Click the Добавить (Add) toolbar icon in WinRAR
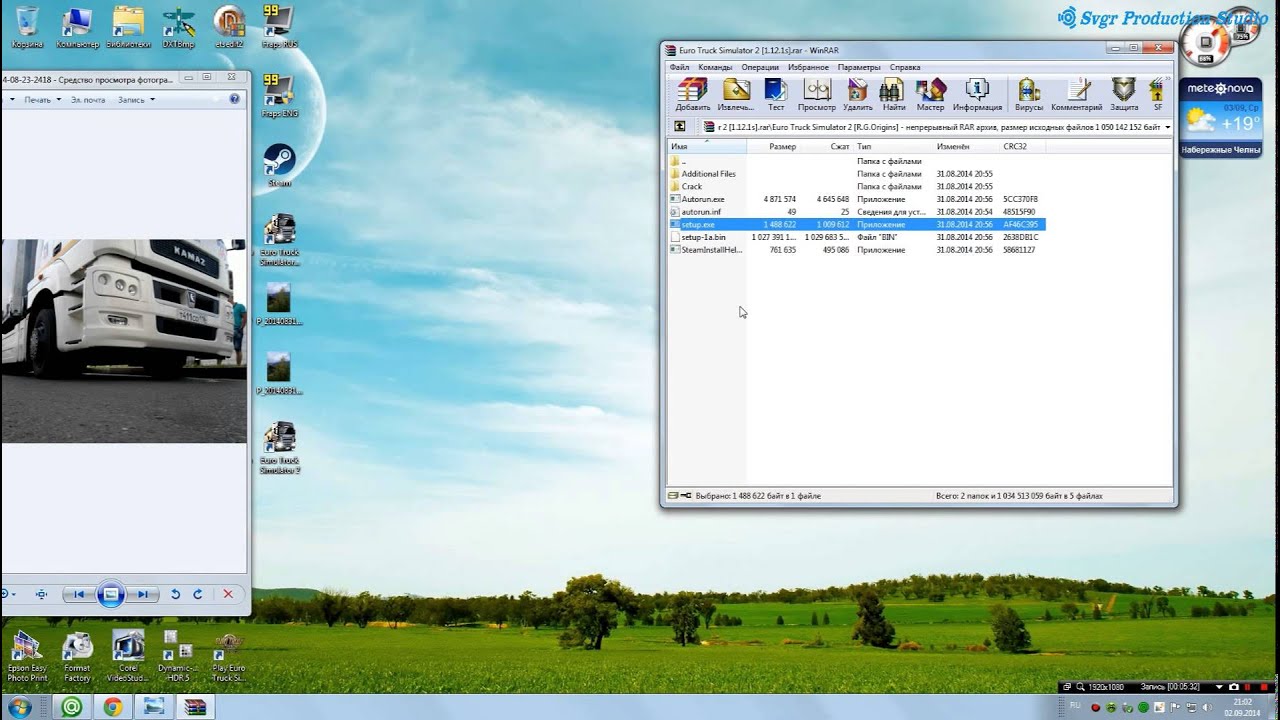 point(692,94)
